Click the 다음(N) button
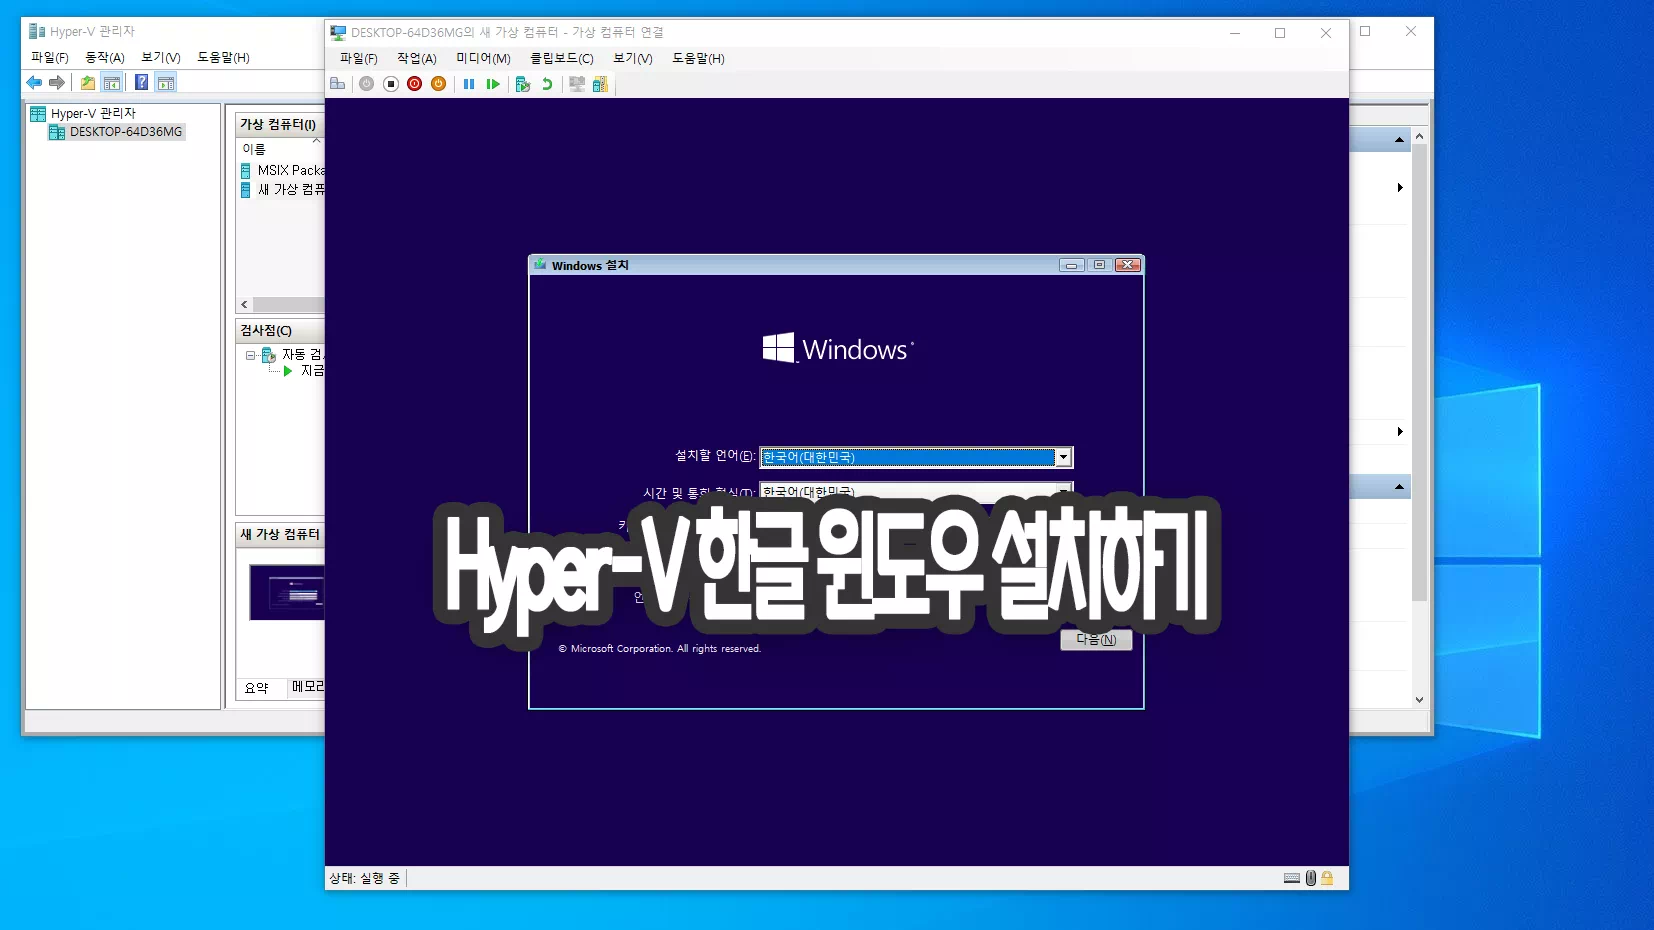 coord(1096,640)
